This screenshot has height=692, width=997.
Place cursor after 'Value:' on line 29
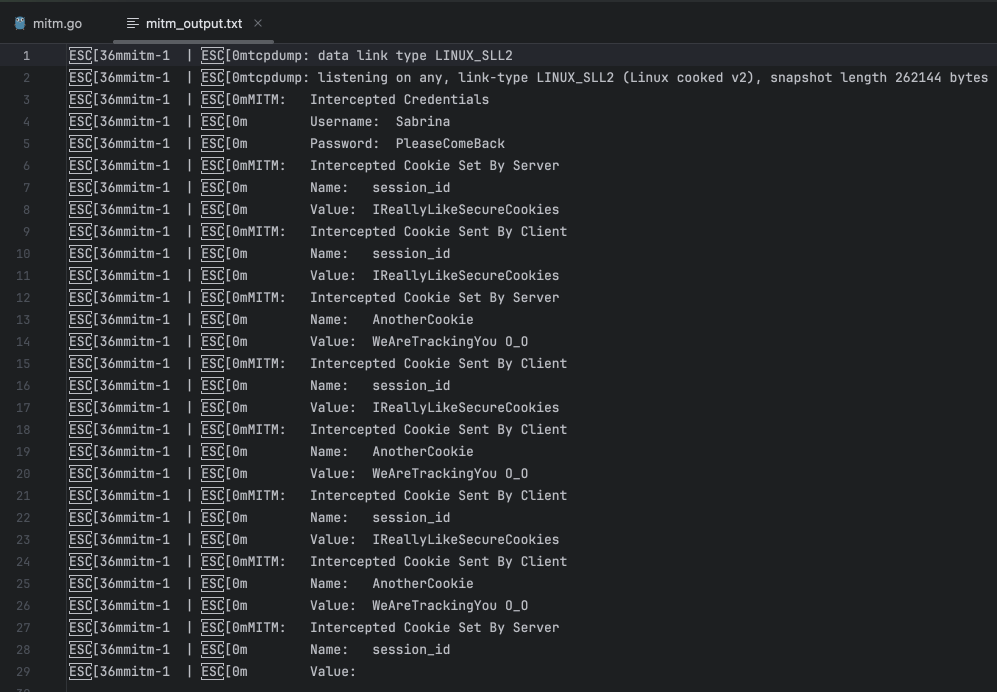click(x=358, y=672)
